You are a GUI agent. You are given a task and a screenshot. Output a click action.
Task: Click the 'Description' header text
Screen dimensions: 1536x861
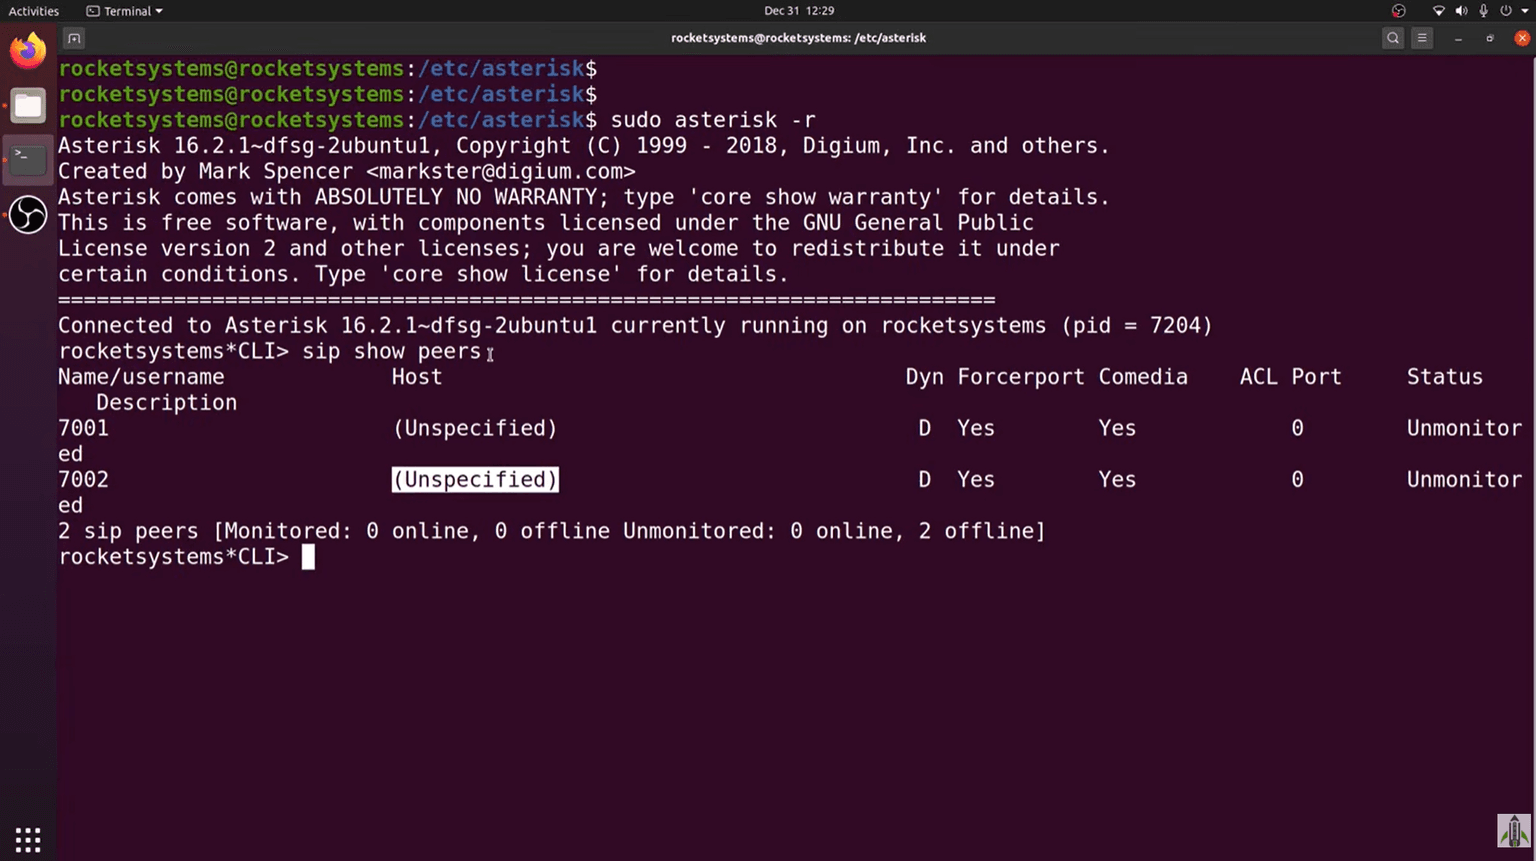point(167,403)
